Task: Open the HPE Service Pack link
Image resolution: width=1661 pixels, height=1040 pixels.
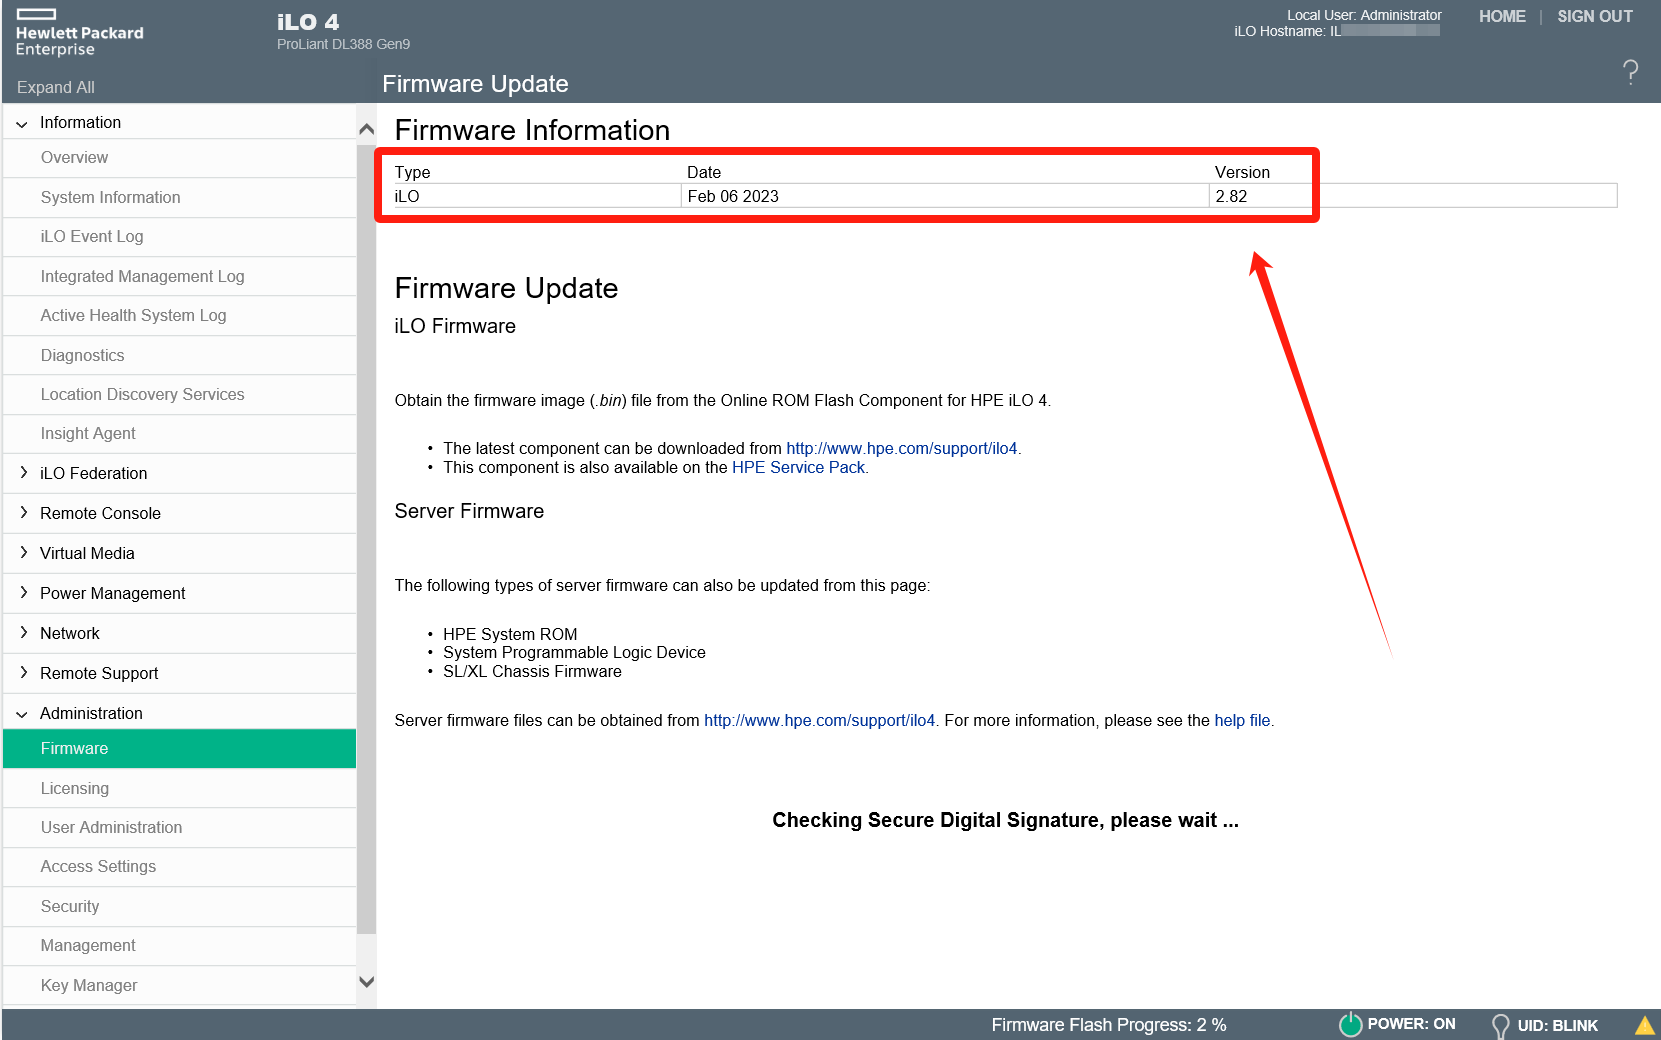Action: pos(798,468)
